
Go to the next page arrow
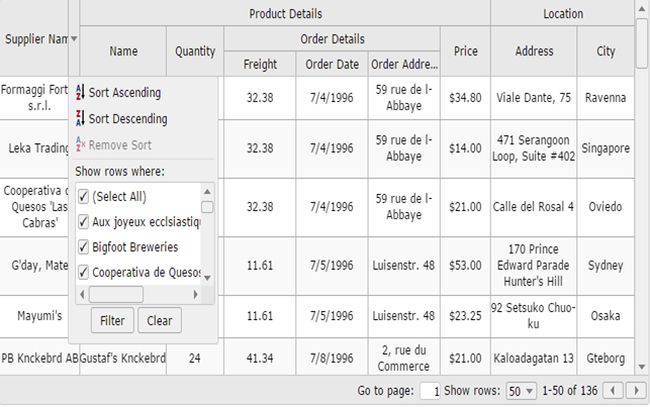point(636,390)
